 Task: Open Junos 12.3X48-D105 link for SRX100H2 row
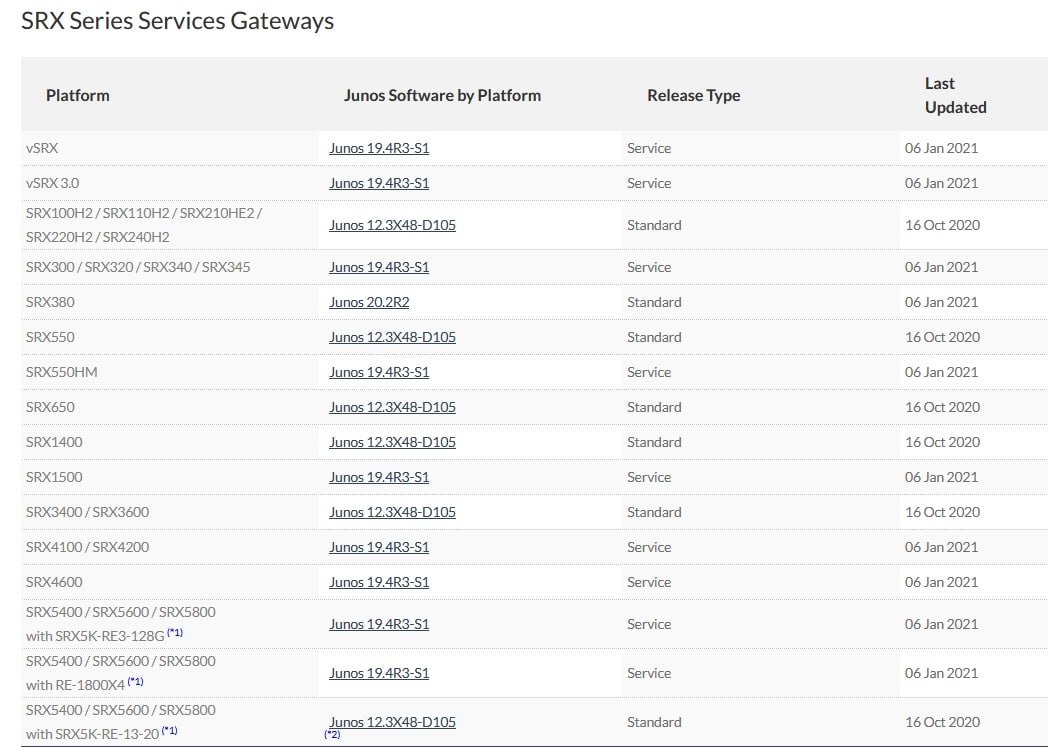(392, 225)
